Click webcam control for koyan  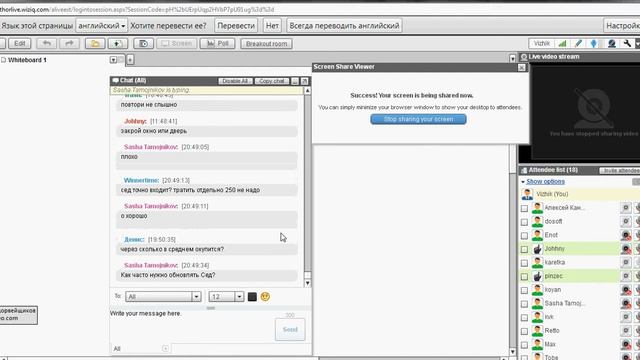[x=625, y=290]
